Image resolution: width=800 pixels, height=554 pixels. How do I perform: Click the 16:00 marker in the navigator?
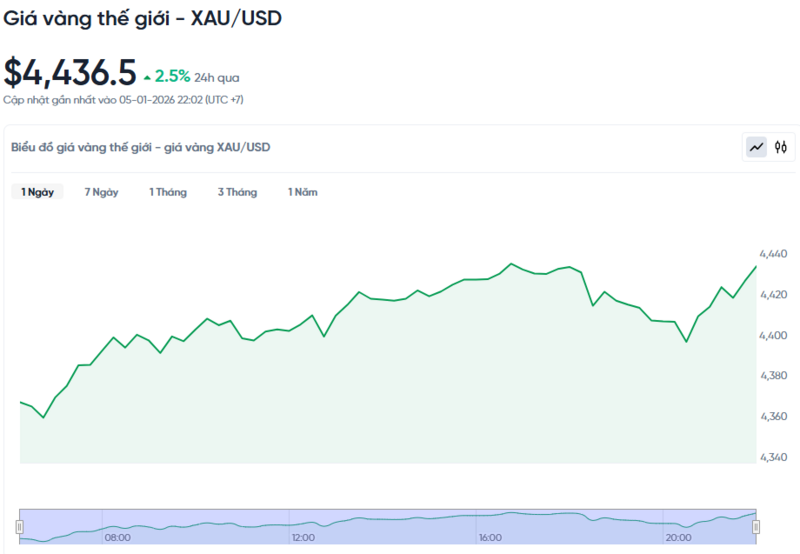pos(490,538)
